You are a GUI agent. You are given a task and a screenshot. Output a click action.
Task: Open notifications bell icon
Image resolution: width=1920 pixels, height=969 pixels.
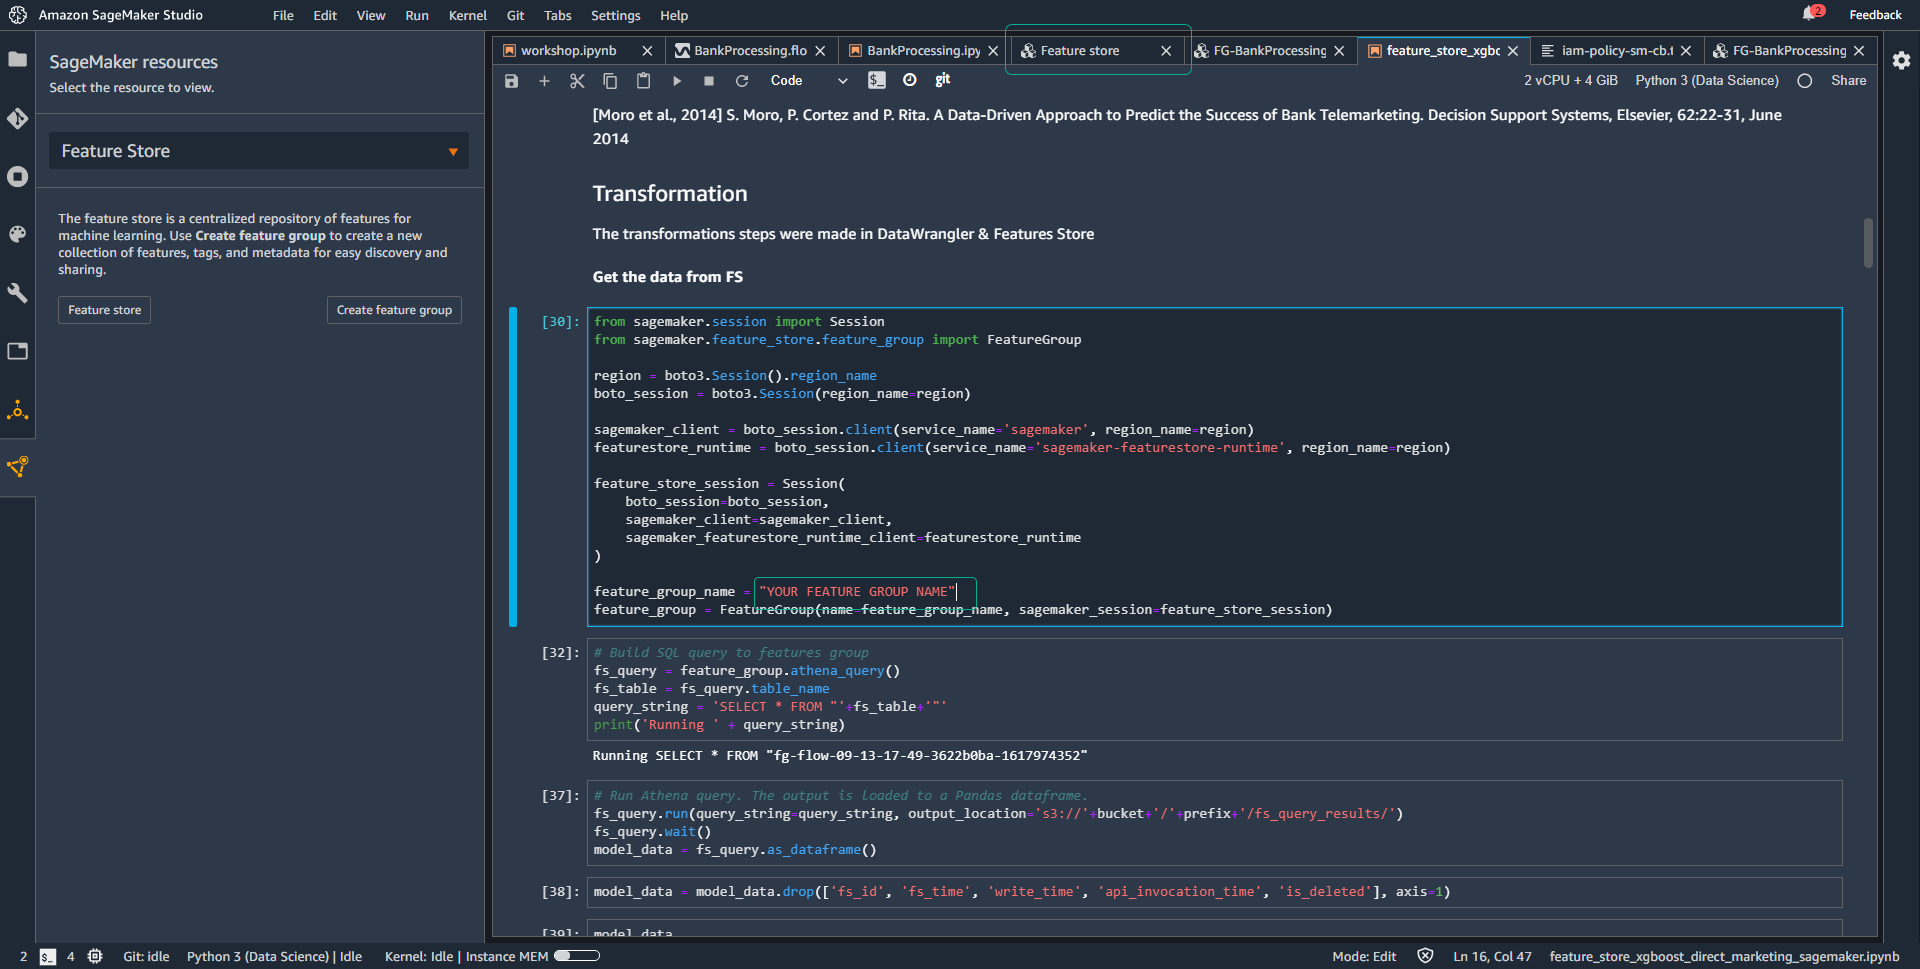tap(1810, 14)
